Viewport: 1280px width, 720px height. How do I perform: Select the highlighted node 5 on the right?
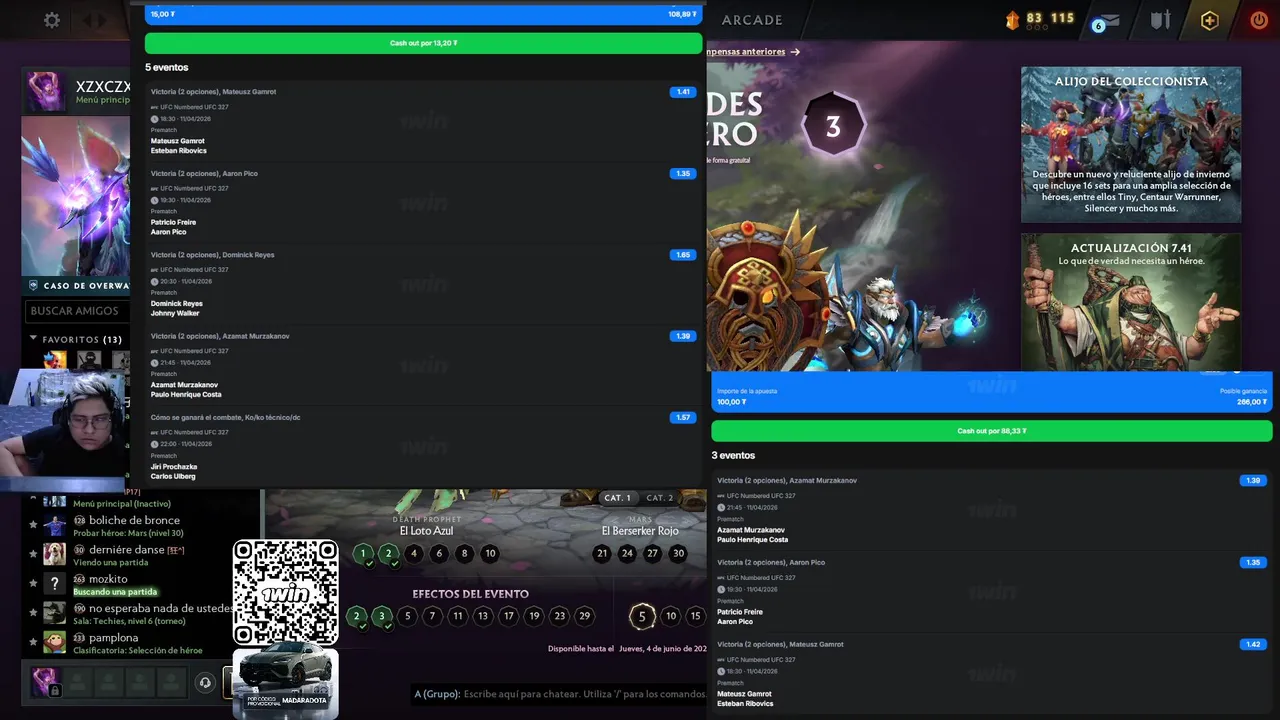coord(642,616)
